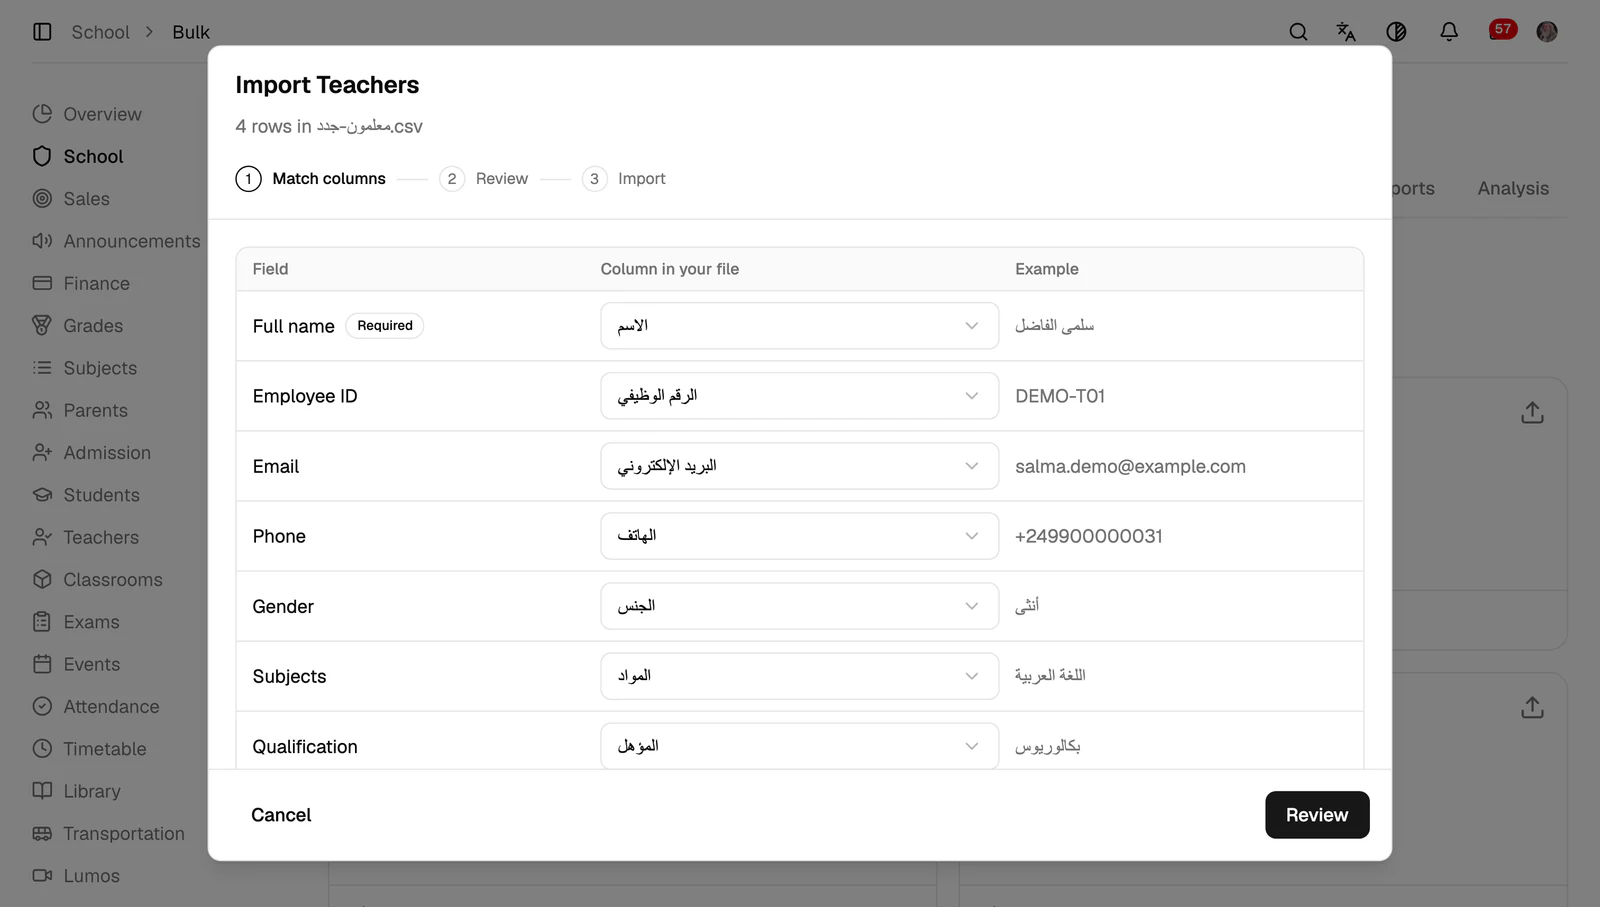The width and height of the screenshot is (1600, 907).
Task: Switch to the Analysis tab
Action: [1513, 188]
